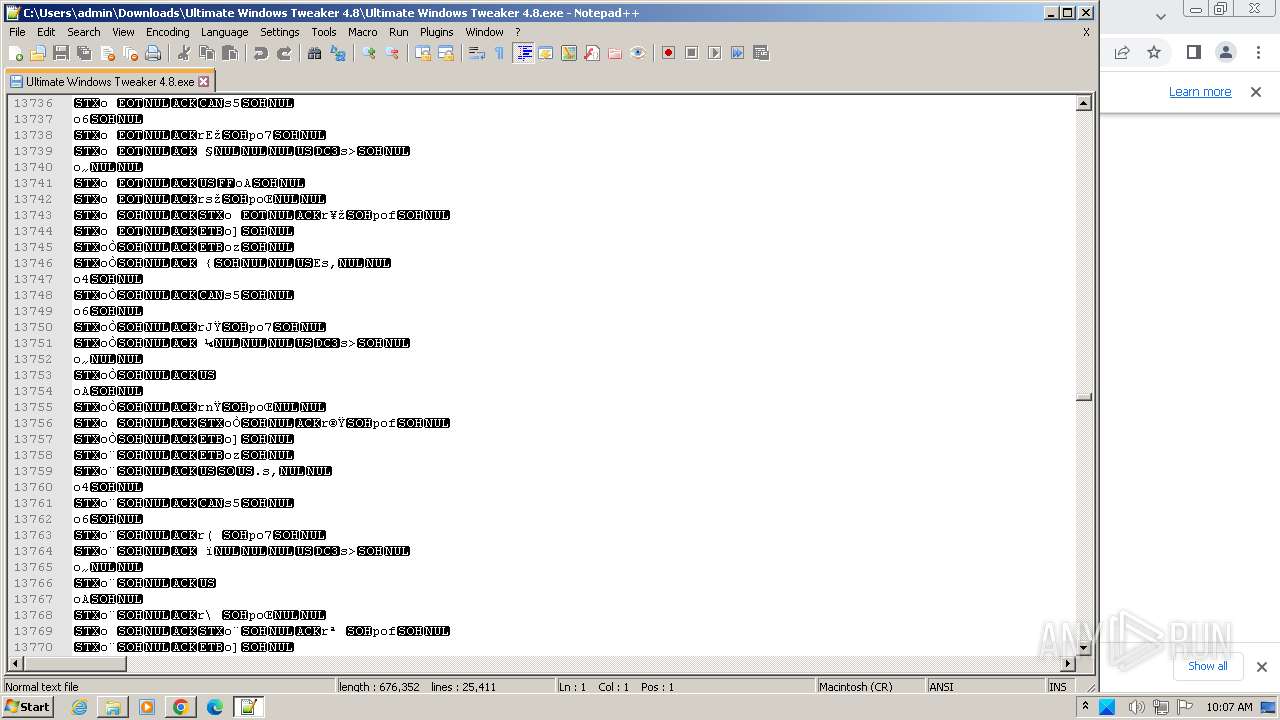Toggle synchronize horizontal scrolling icon

coord(446,53)
